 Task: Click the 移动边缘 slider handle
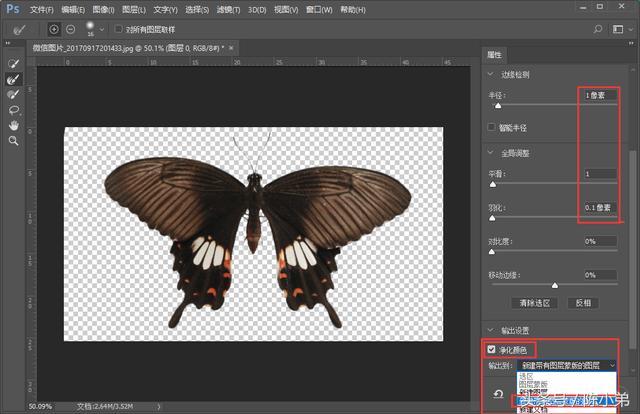[555, 285]
